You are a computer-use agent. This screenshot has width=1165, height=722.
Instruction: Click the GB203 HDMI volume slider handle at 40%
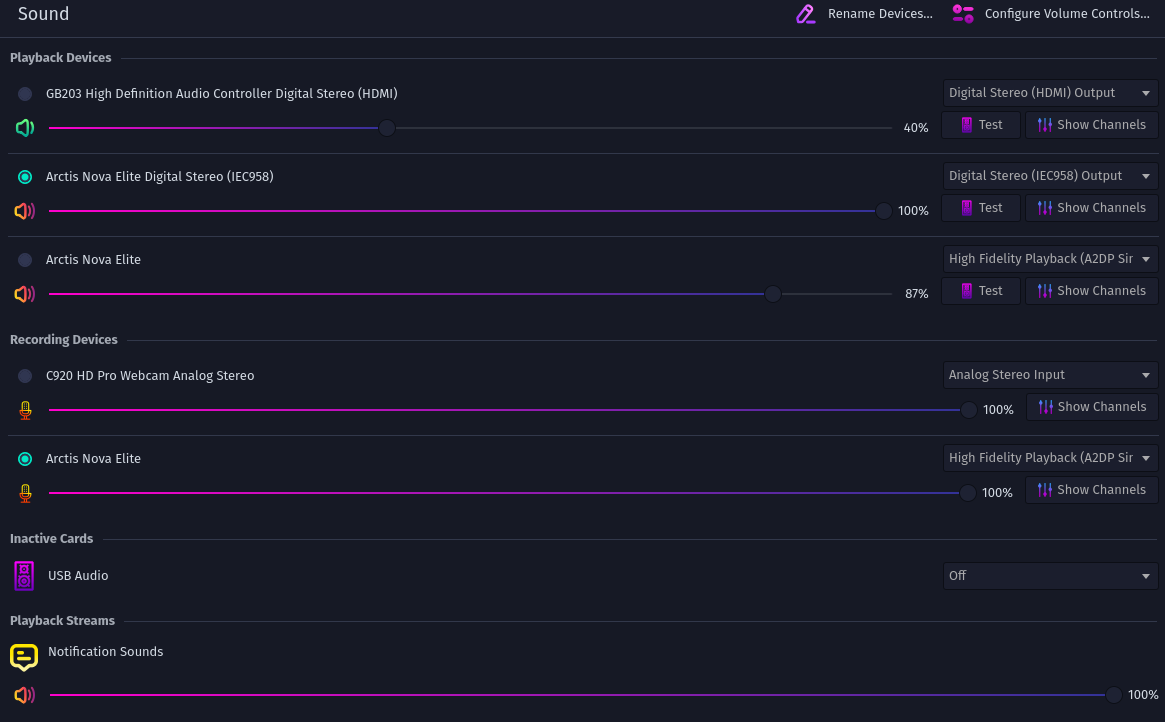tap(387, 128)
